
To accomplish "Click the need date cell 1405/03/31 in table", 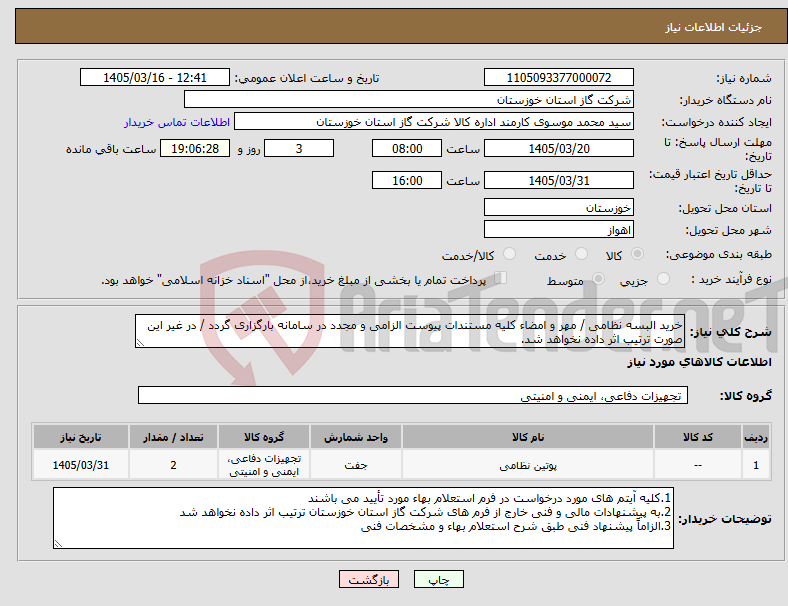I will 81,465.
